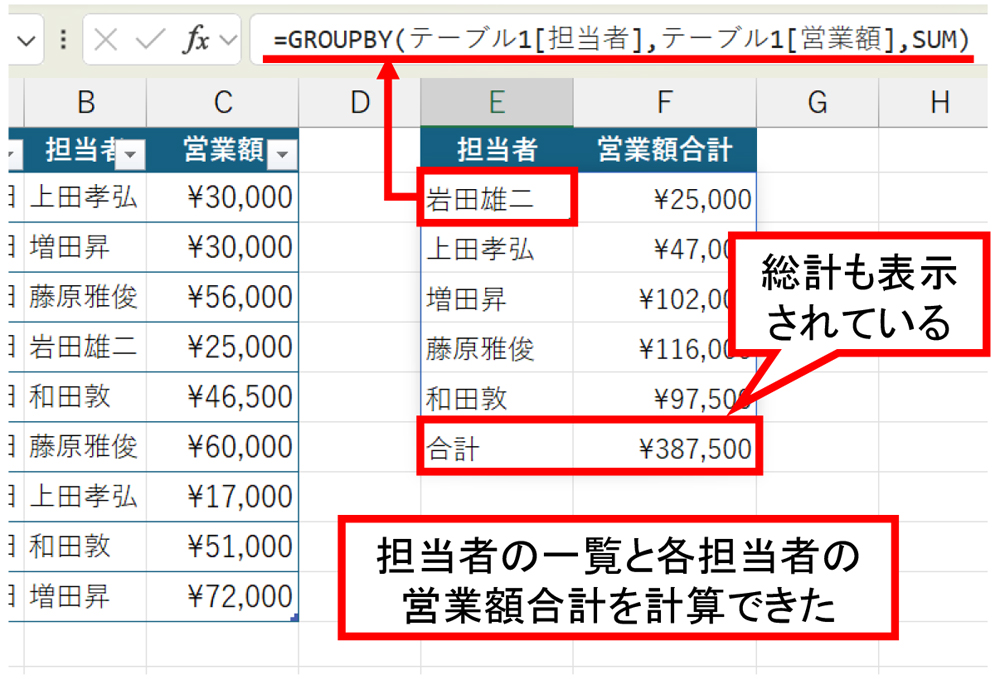Screen dimensions: 1000x679
Task: Open Insert Function fx dialog
Action: pos(196,40)
